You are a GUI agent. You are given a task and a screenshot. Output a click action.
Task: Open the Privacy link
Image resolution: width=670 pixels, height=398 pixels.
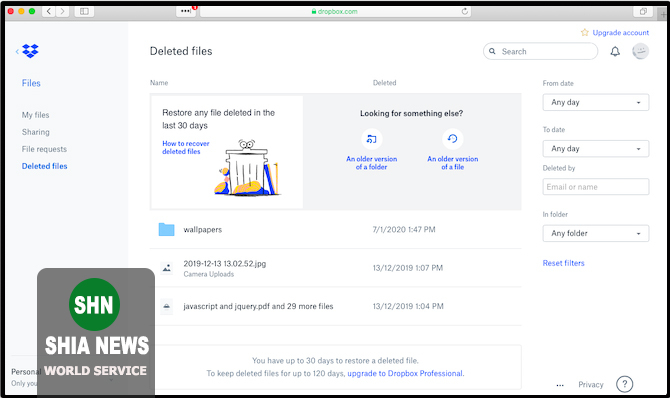point(591,384)
